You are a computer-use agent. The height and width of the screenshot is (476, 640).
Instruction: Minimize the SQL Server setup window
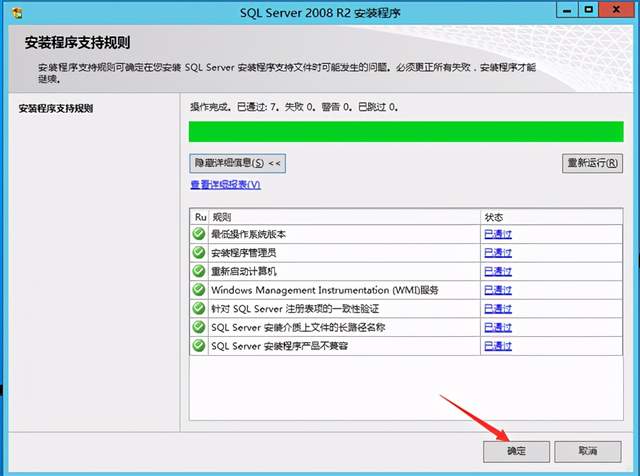567,11
